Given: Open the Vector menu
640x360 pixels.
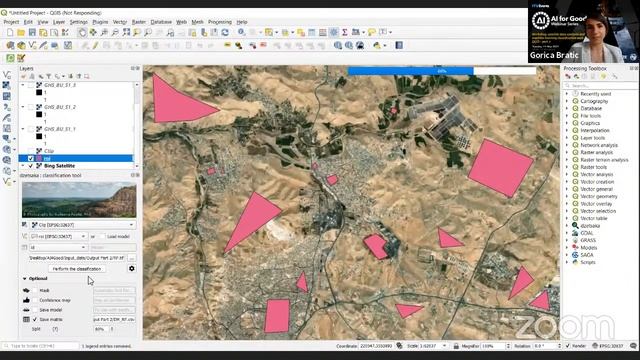Looking at the screenshot, I should (120, 22).
